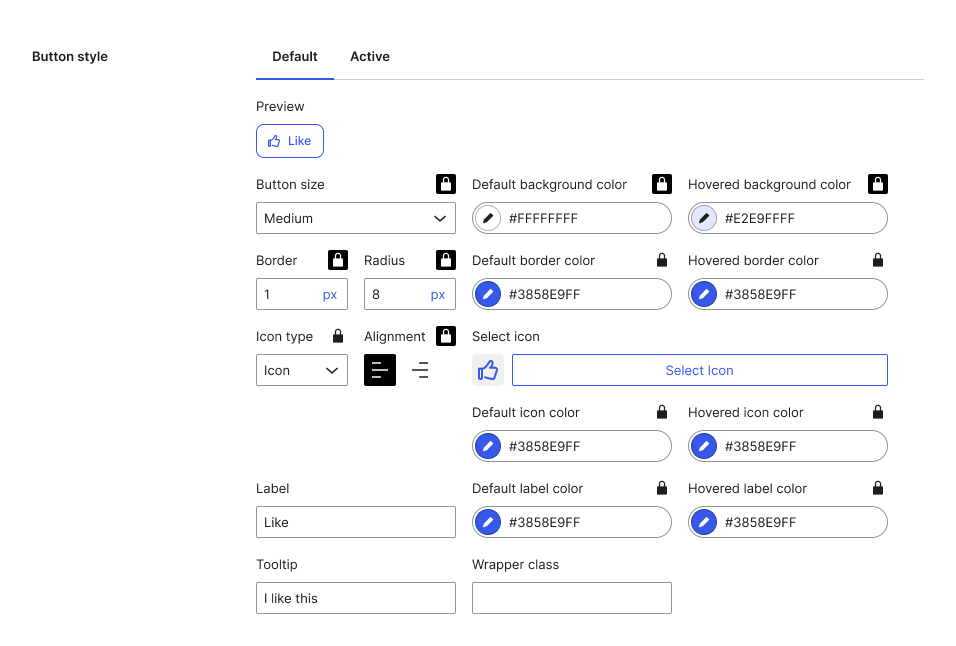The width and height of the screenshot is (956, 646).
Task: Click the Wrapper class input field
Action: 571,598
